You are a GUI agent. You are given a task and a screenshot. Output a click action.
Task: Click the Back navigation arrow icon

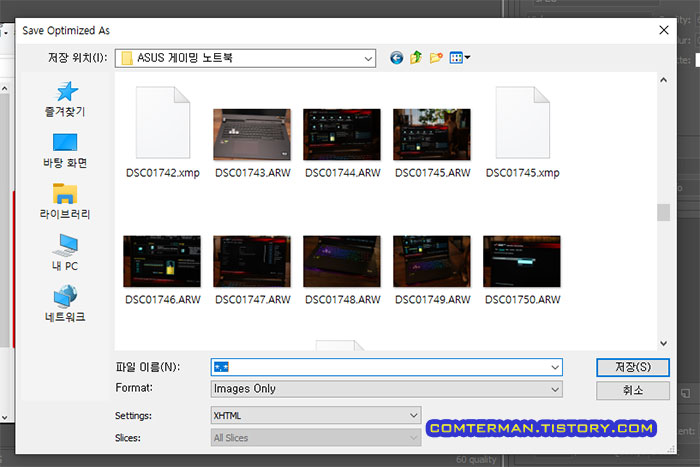point(396,58)
